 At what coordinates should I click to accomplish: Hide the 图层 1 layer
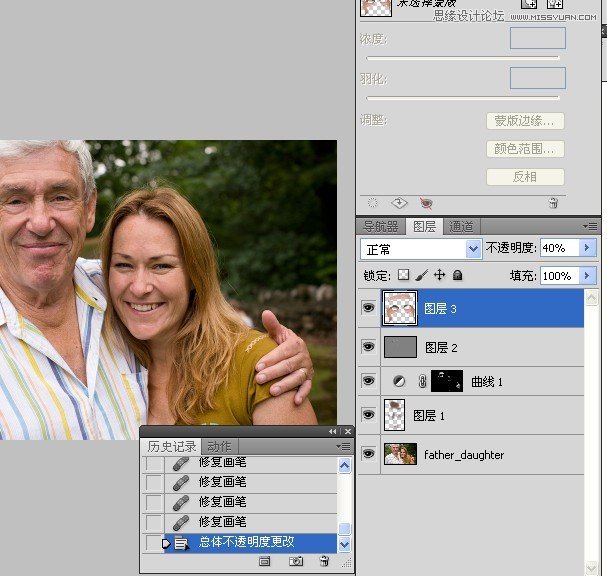click(x=369, y=415)
